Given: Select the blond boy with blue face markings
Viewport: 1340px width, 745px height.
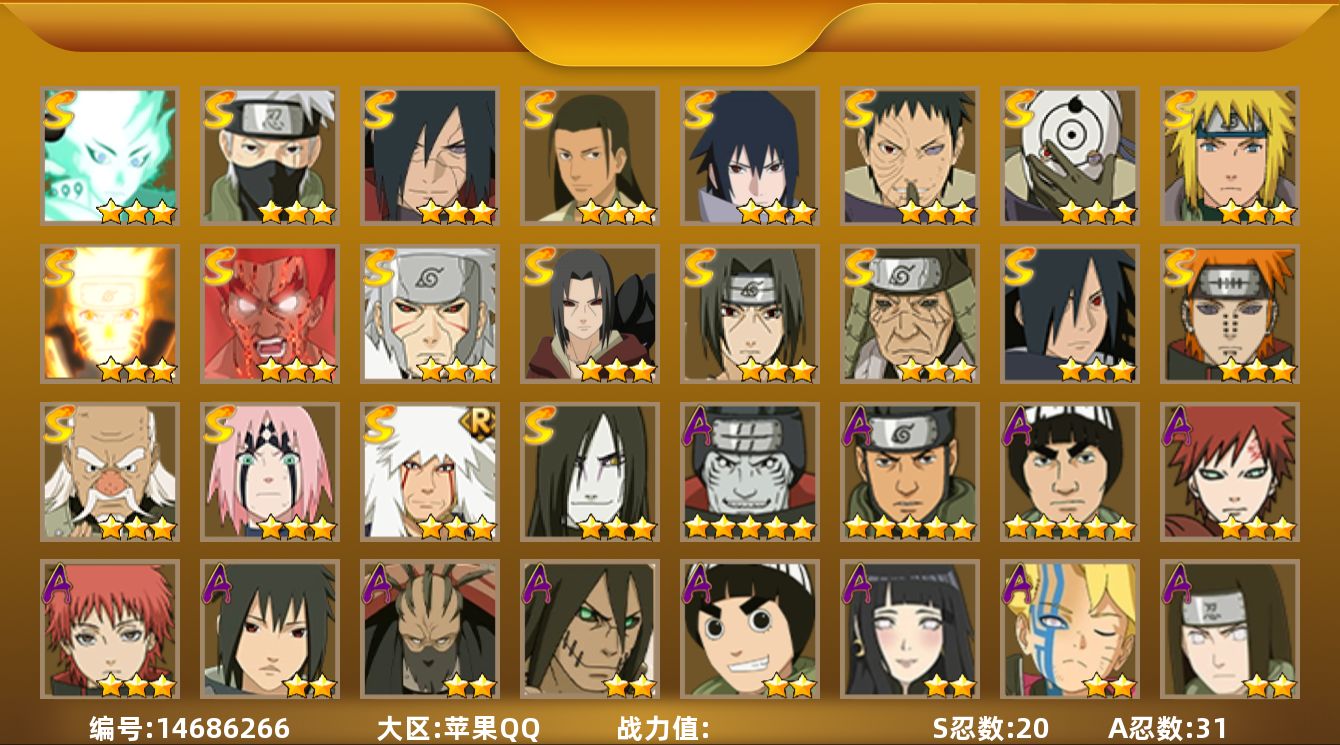Looking at the screenshot, I should click(x=1070, y=630).
